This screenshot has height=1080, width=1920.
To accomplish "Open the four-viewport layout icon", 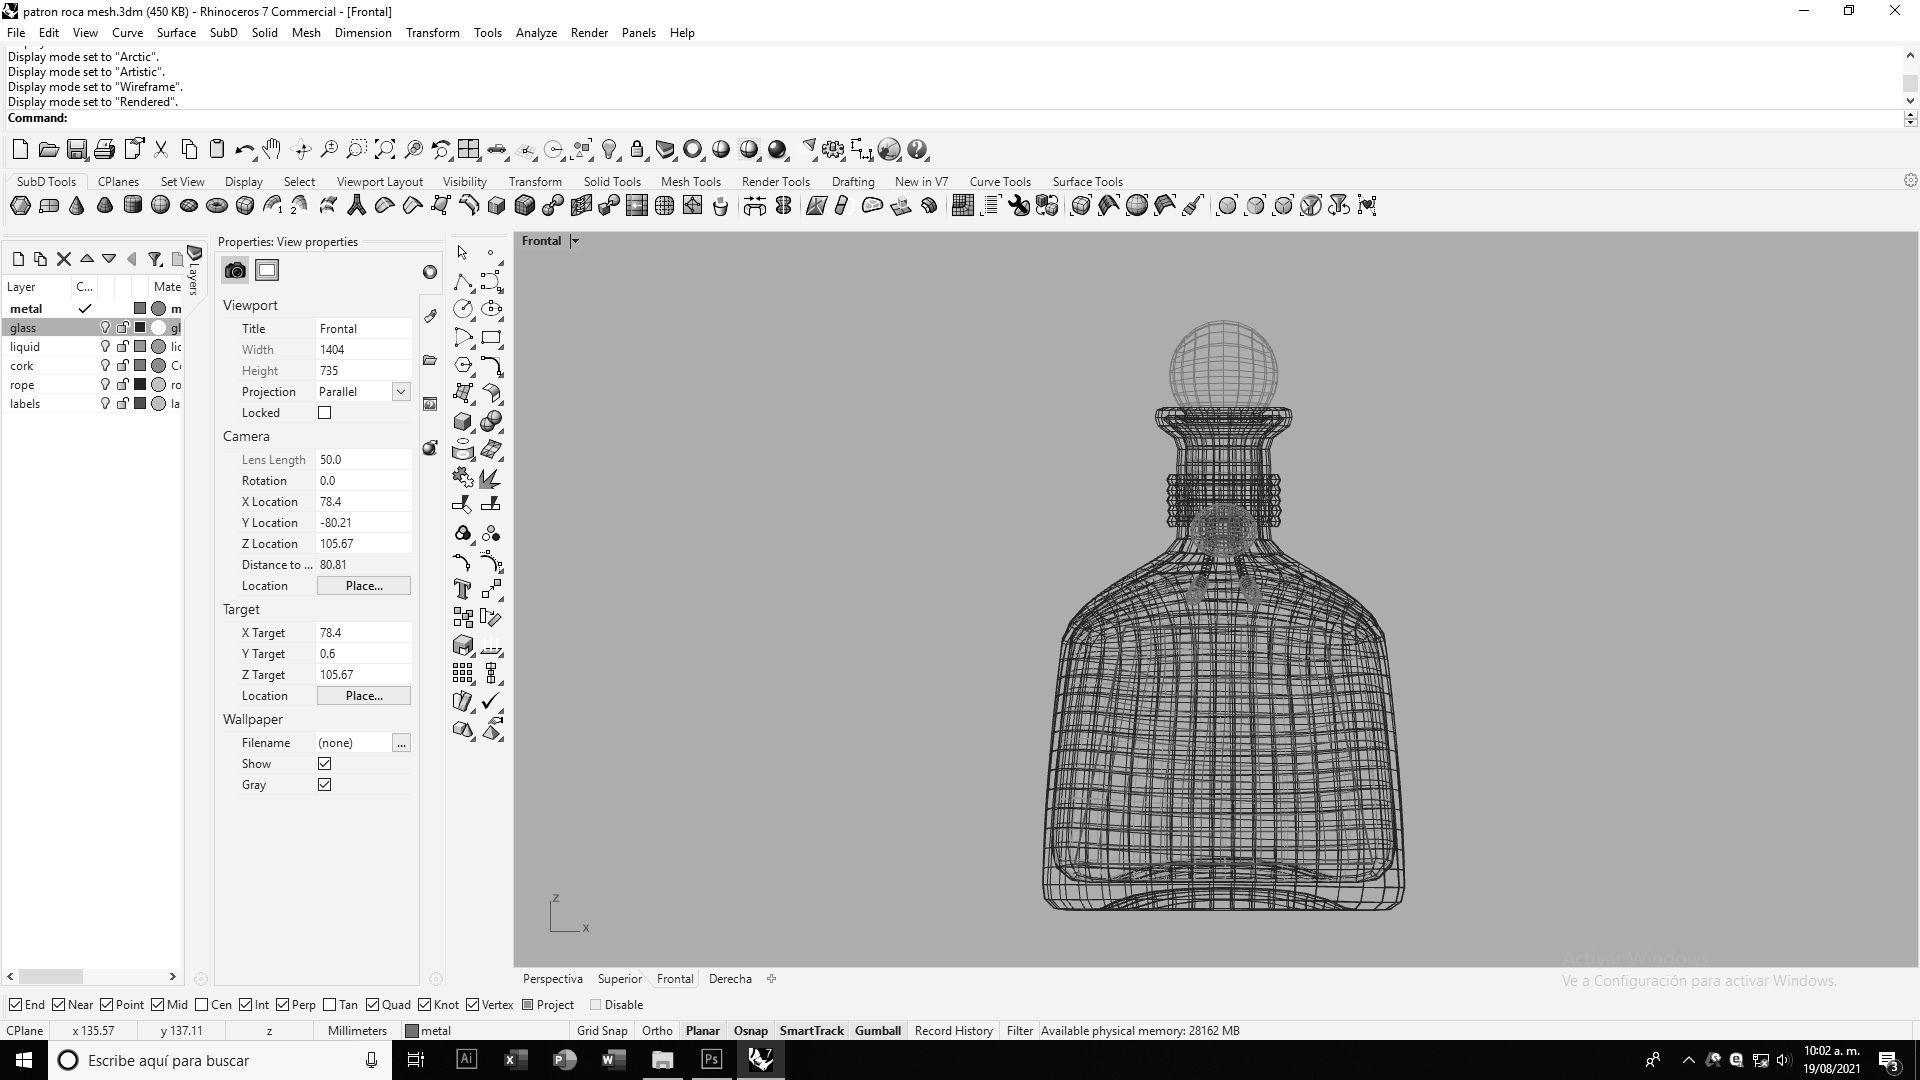I will (468, 150).
